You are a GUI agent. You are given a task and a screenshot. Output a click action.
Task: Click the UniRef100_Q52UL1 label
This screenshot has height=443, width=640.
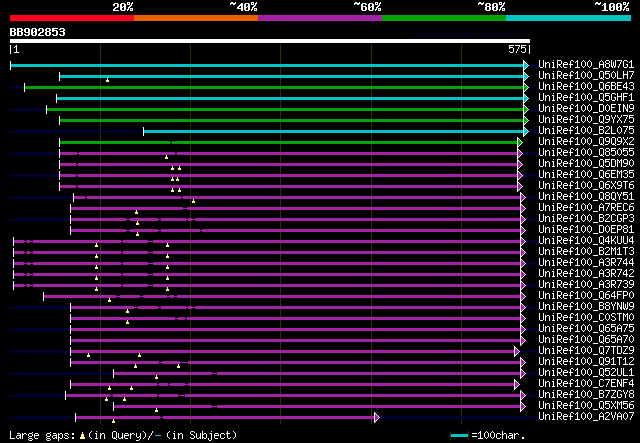point(586,373)
